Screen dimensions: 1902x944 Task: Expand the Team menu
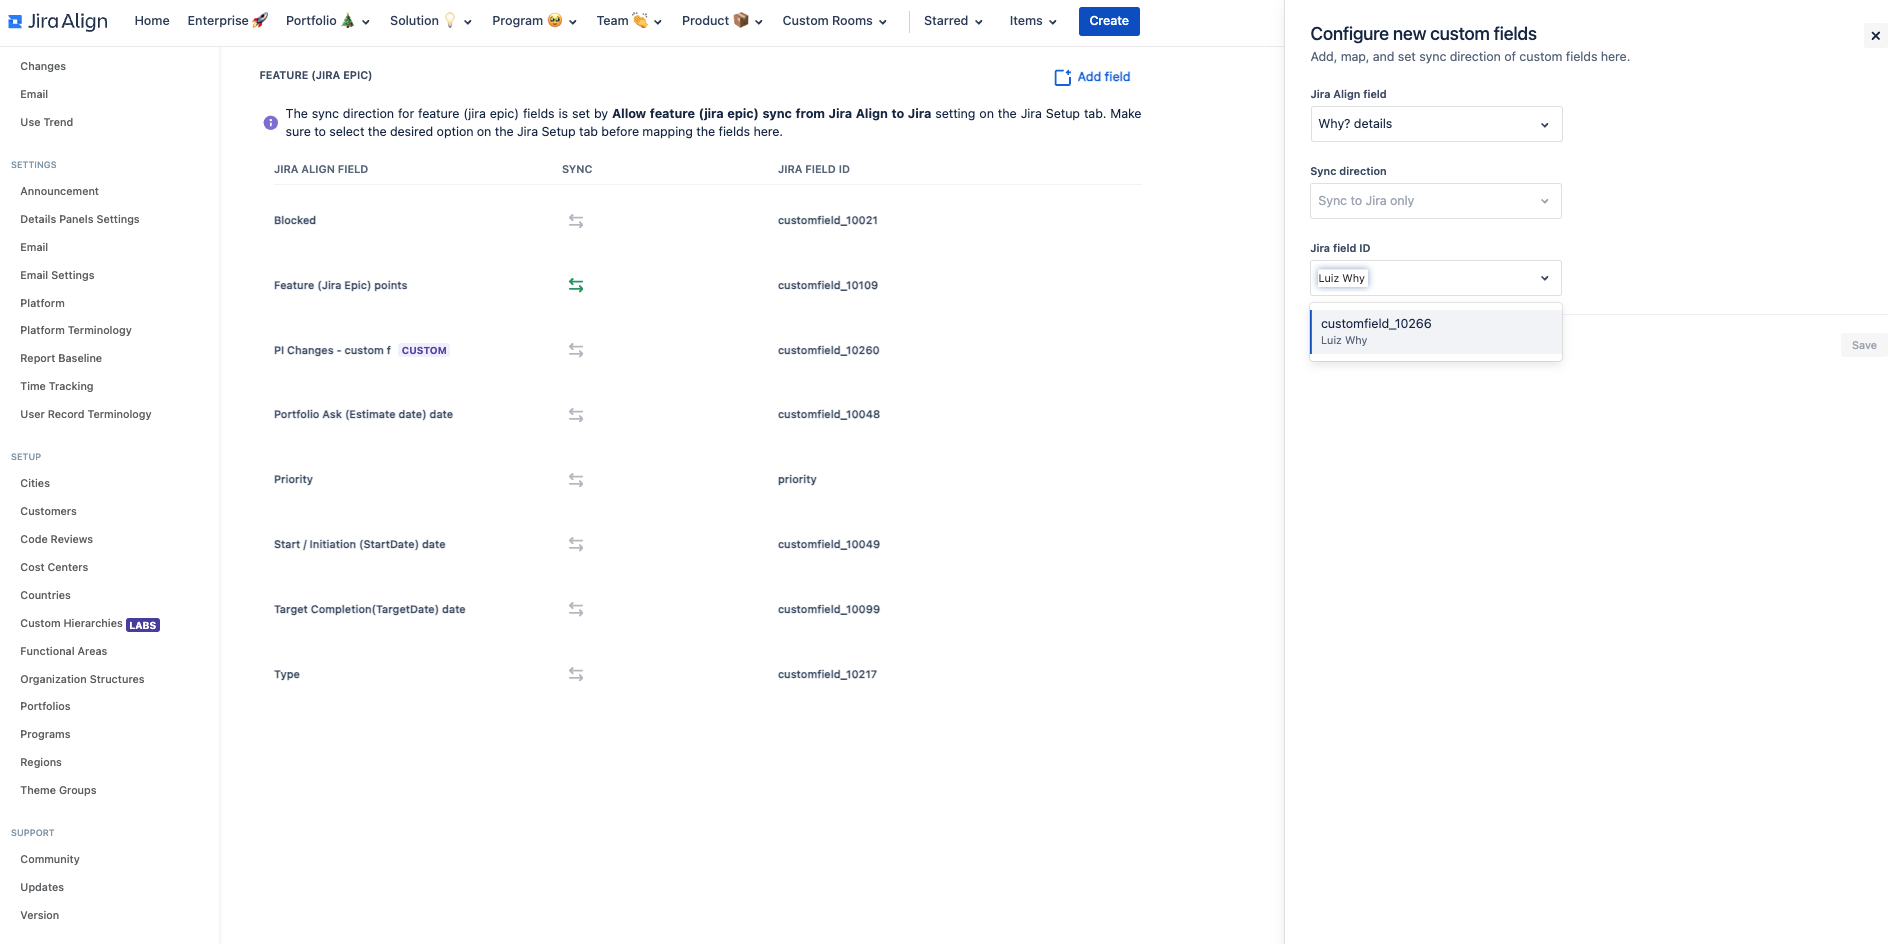[x=629, y=21]
